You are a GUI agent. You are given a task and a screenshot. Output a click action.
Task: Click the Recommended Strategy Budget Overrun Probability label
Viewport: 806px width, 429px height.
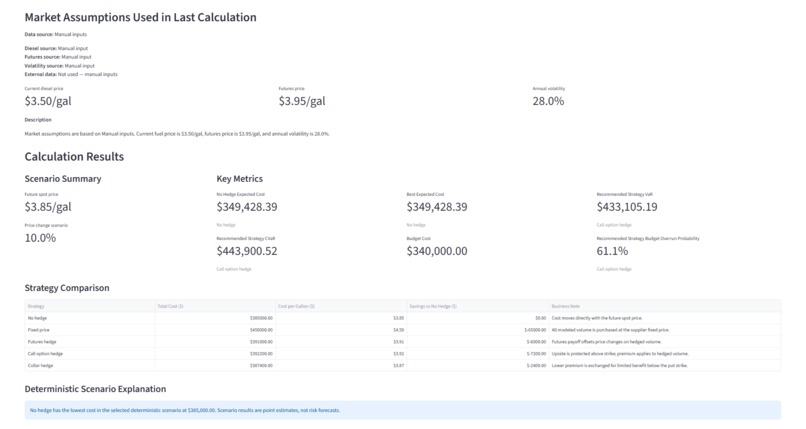tap(648, 238)
